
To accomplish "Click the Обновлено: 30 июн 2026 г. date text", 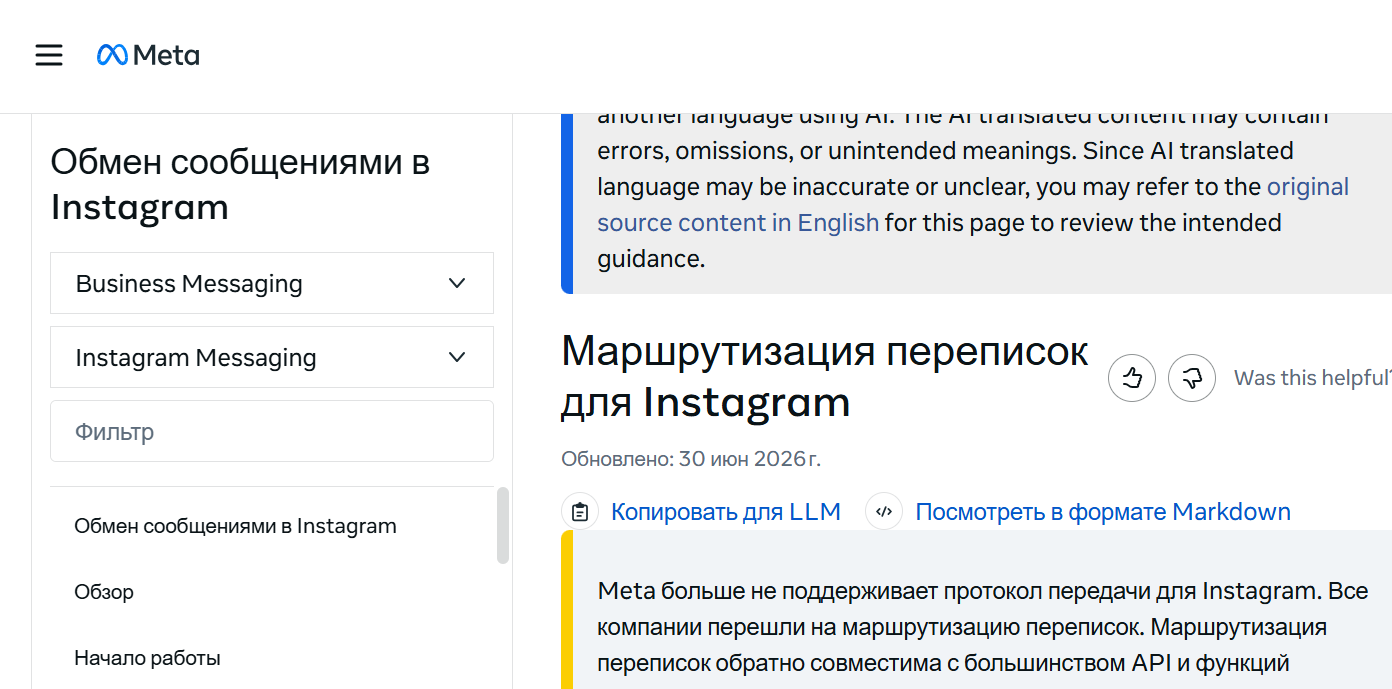I will (x=691, y=459).
